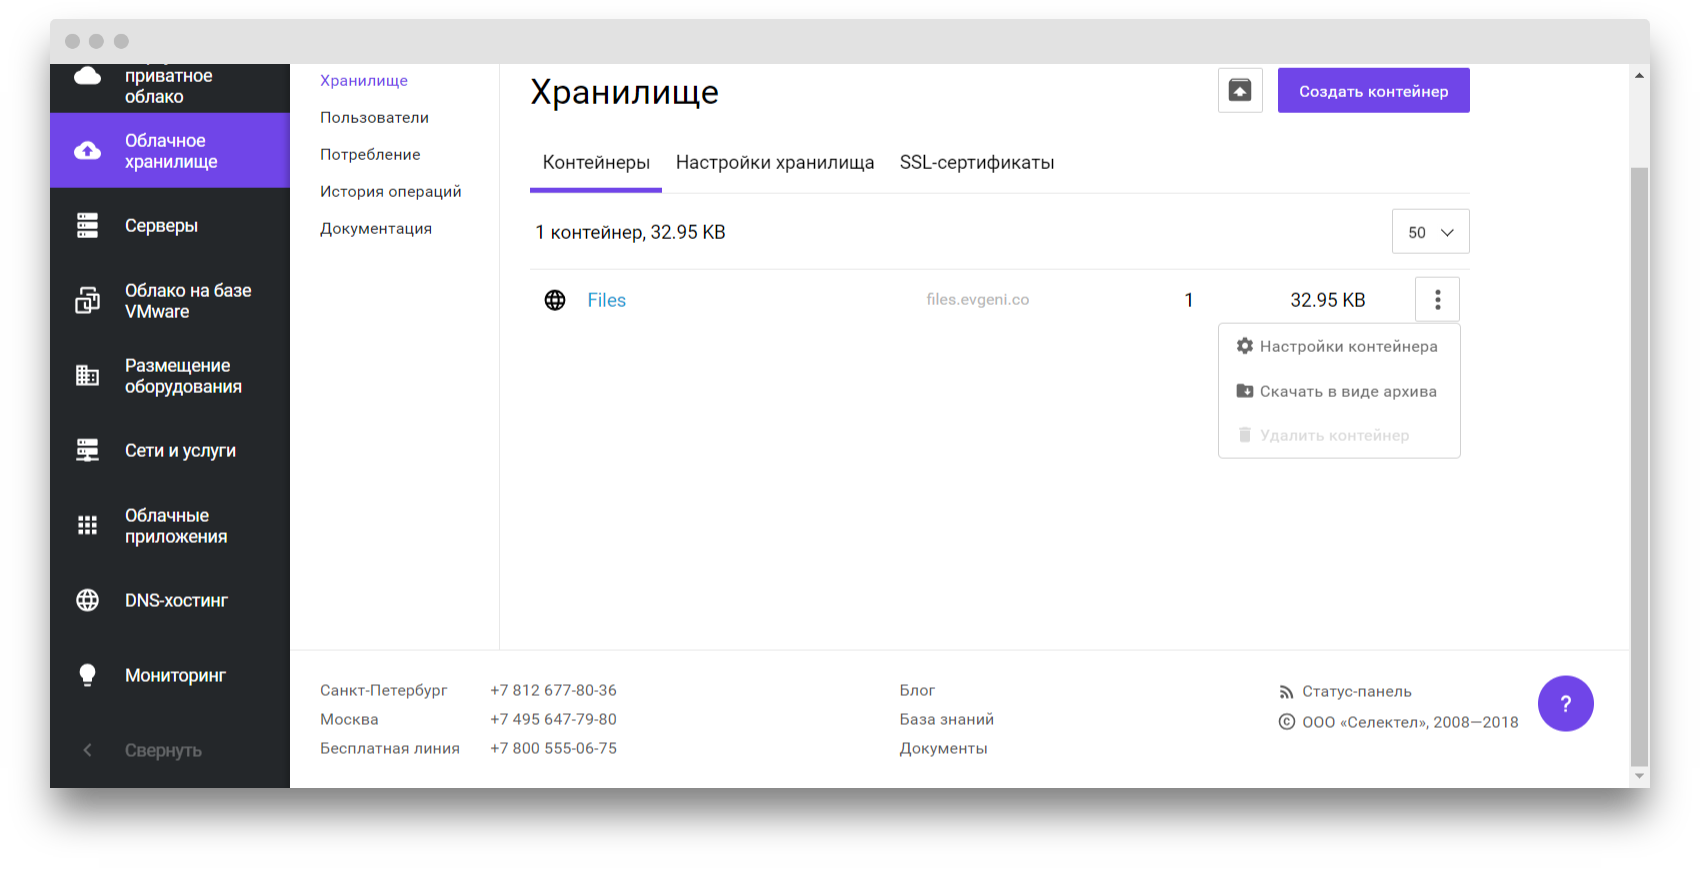1700x875 pixels.
Task: Click the VMware cloud icon
Action: tap(88, 301)
